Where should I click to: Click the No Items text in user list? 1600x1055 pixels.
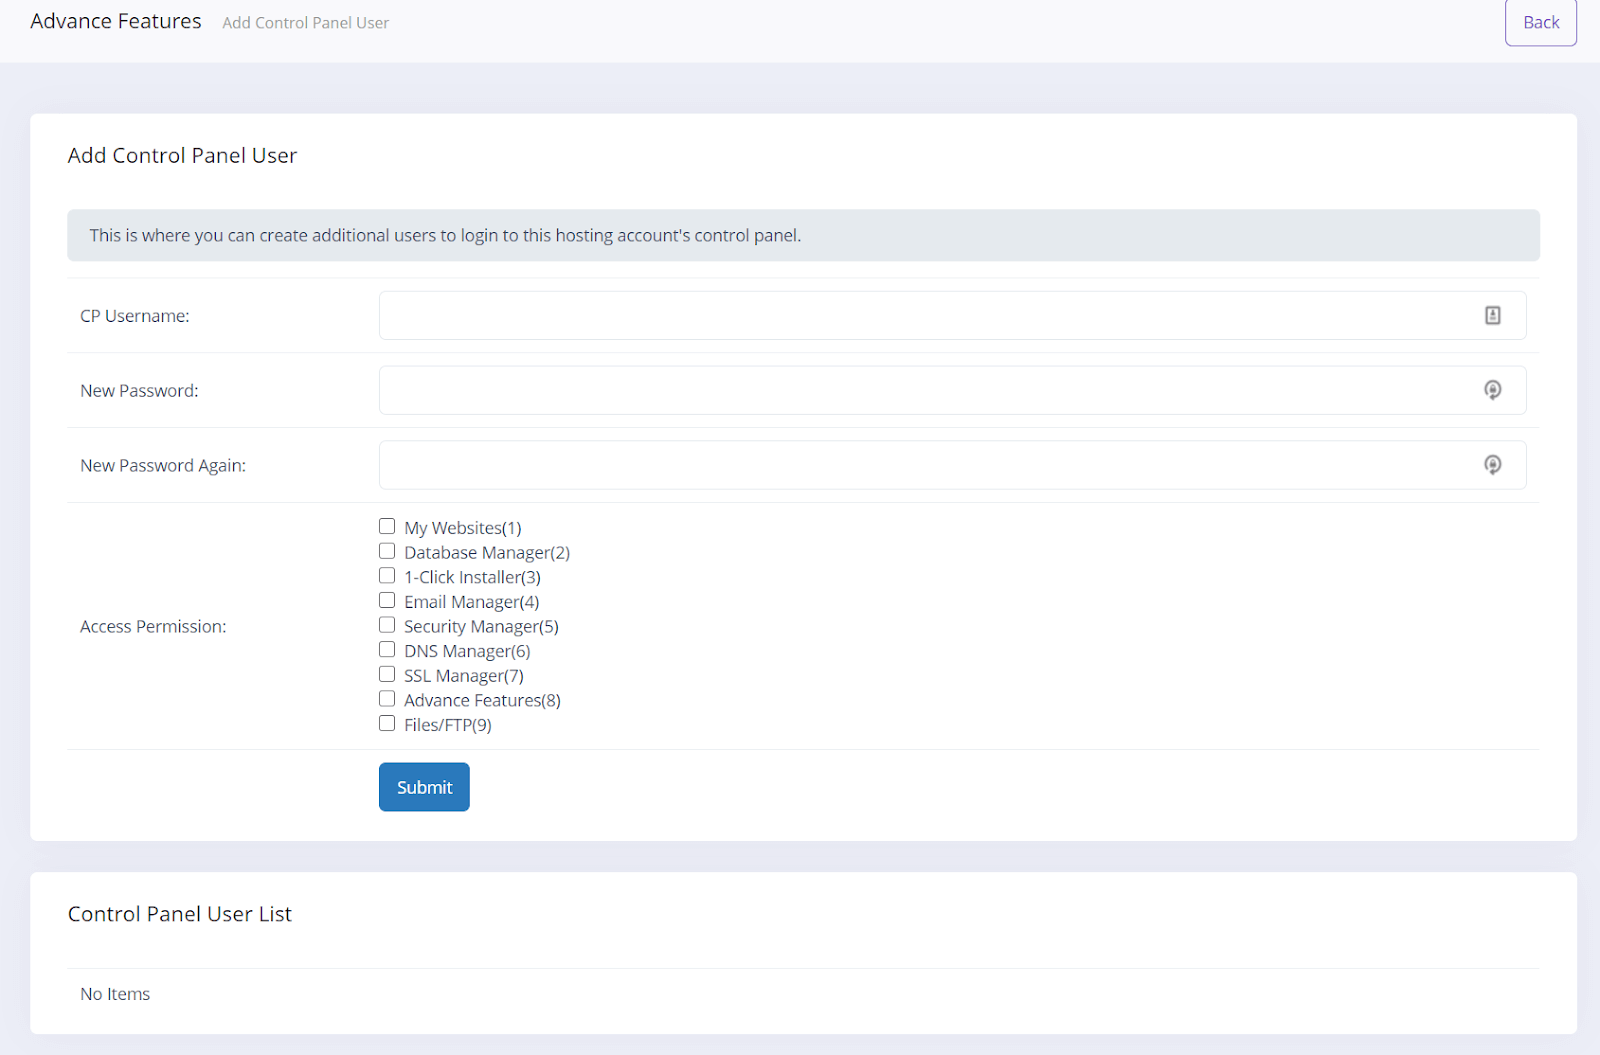tap(115, 994)
